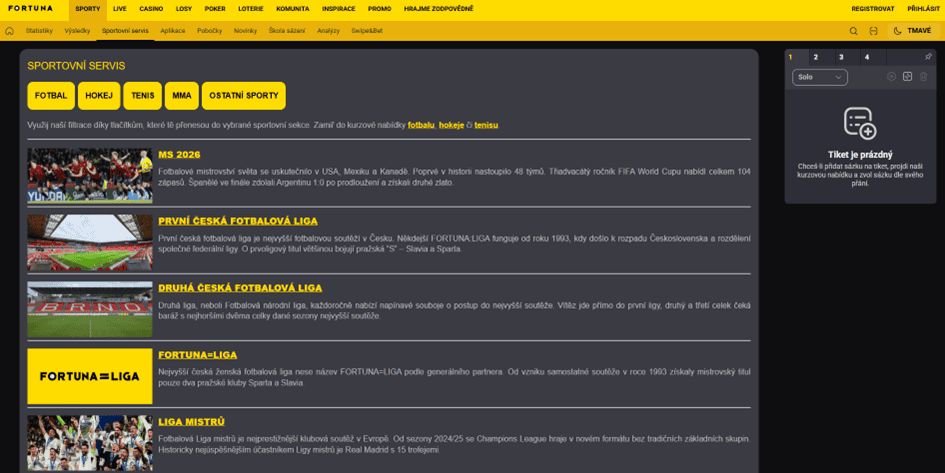The image size is (945, 473).
Task: Open Výsledky submenu
Action: point(77,31)
